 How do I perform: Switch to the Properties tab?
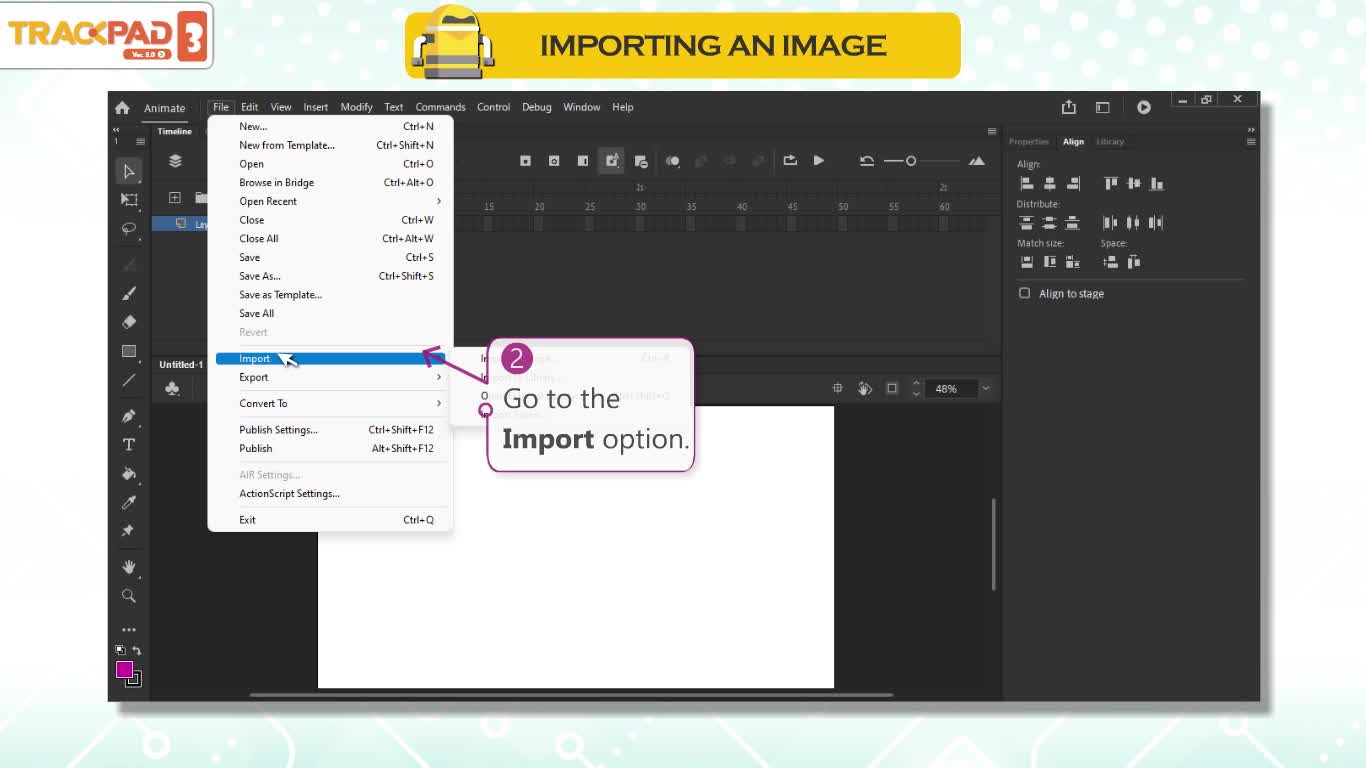coord(1029,142)
